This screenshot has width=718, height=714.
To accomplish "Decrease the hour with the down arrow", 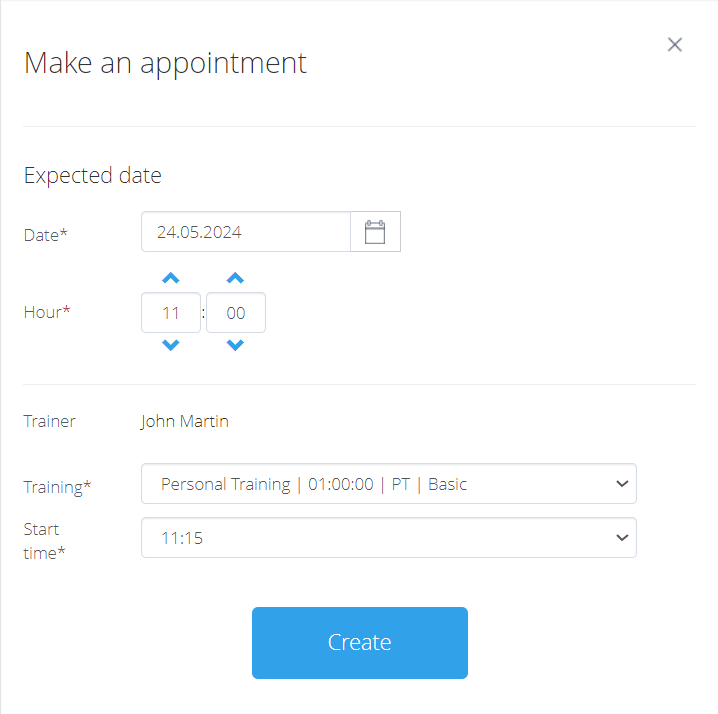I will pos(171,345).
